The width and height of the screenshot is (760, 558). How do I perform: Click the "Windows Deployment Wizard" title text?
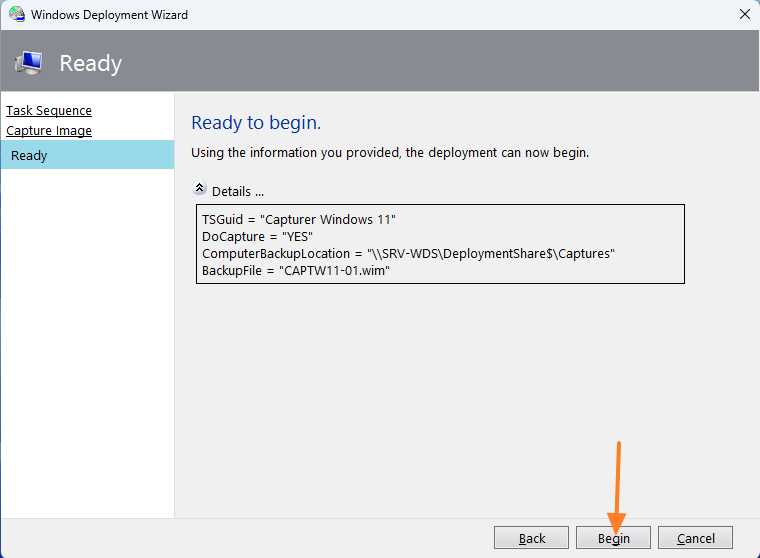[109, 15]
